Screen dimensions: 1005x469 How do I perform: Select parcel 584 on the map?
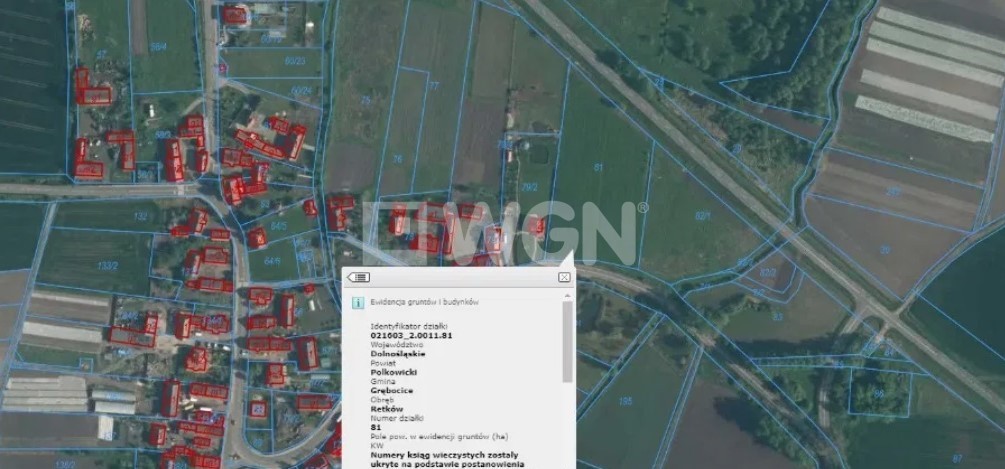coord(158,46)
